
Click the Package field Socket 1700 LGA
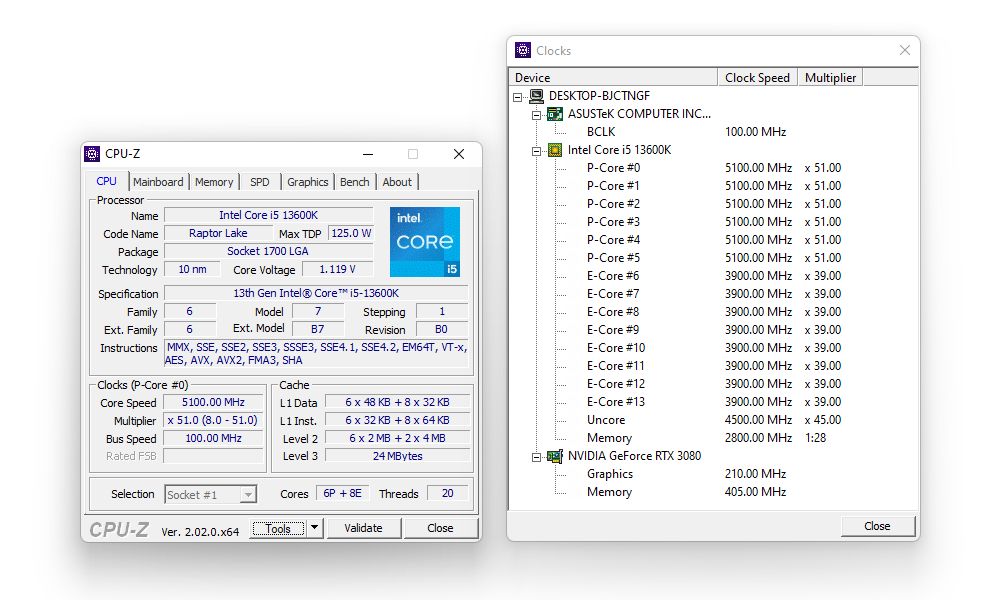(268, 251)
